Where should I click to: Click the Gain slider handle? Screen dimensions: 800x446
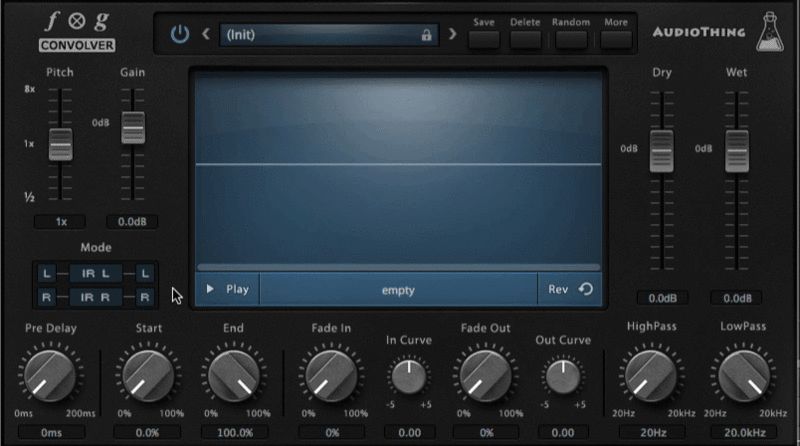[x=133, y=128]
